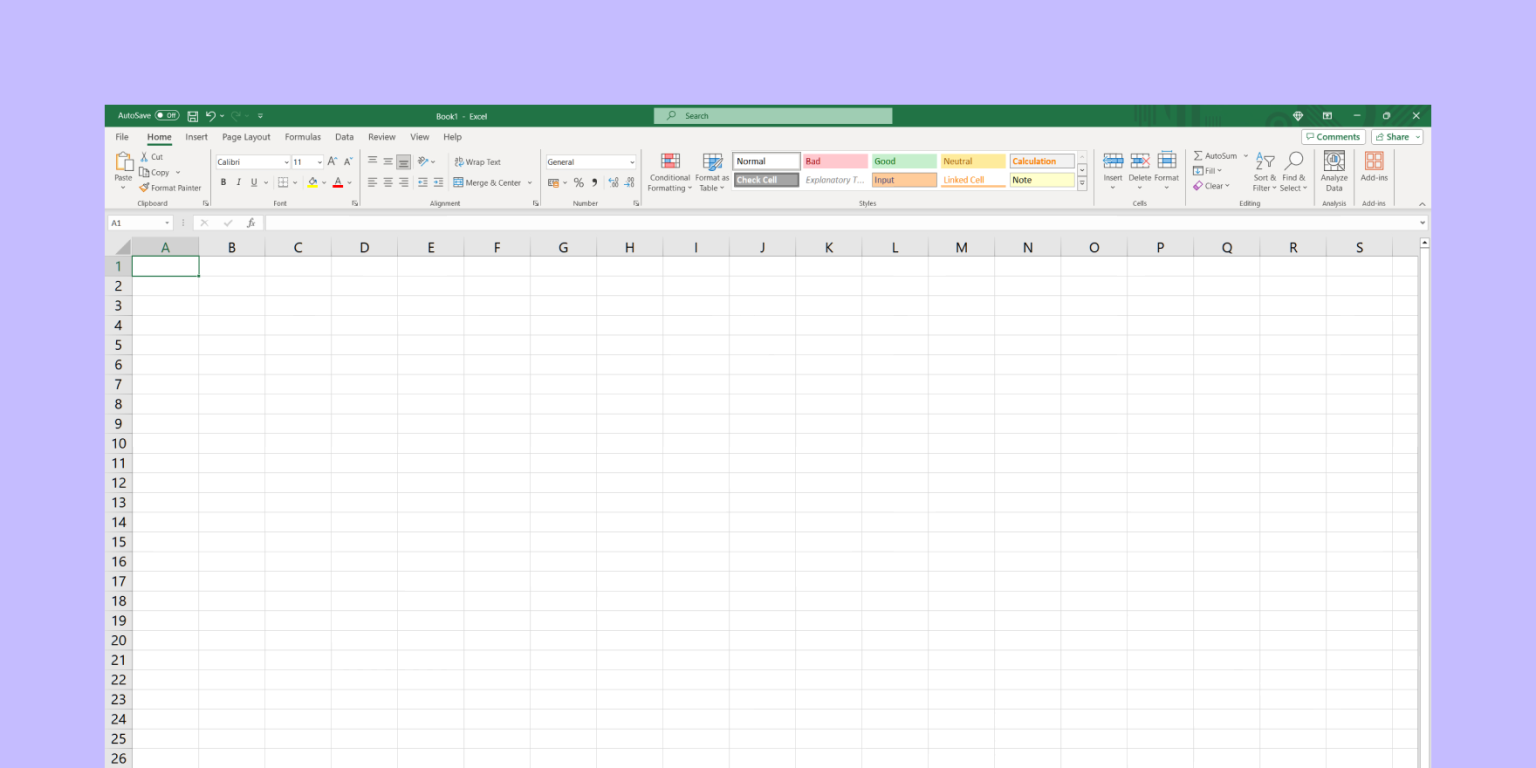Image resolution: width=1536 pixels, height=768 pixels.
Task: Open Sort & Filter options
Action: point(1263,172)
